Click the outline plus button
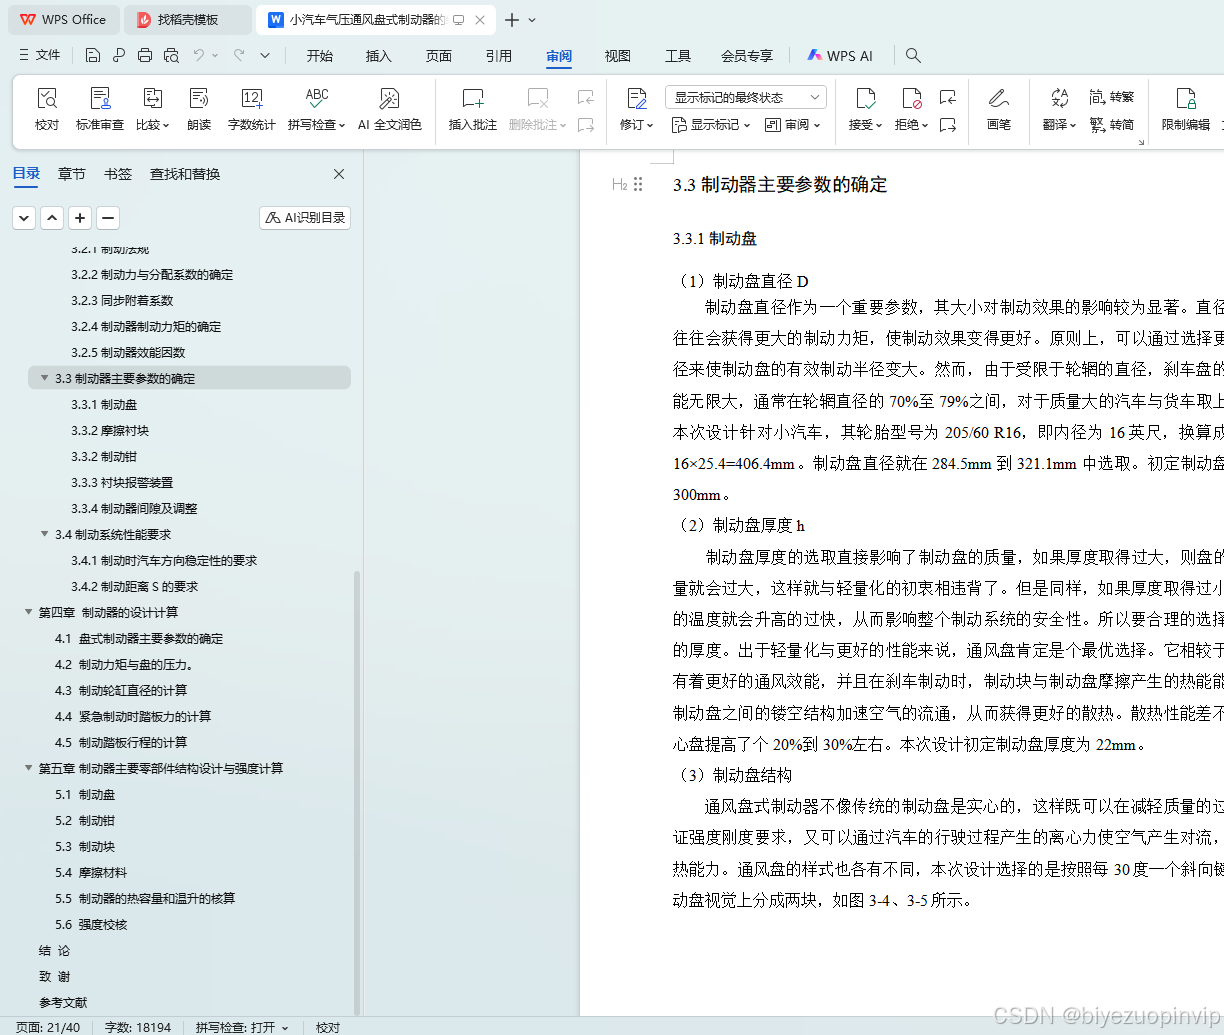 [x=80, y=217]
